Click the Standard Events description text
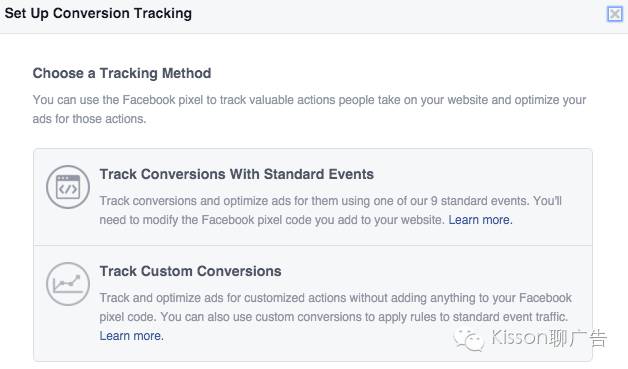This screenshot has height=369, width=628. coord(331,210)
